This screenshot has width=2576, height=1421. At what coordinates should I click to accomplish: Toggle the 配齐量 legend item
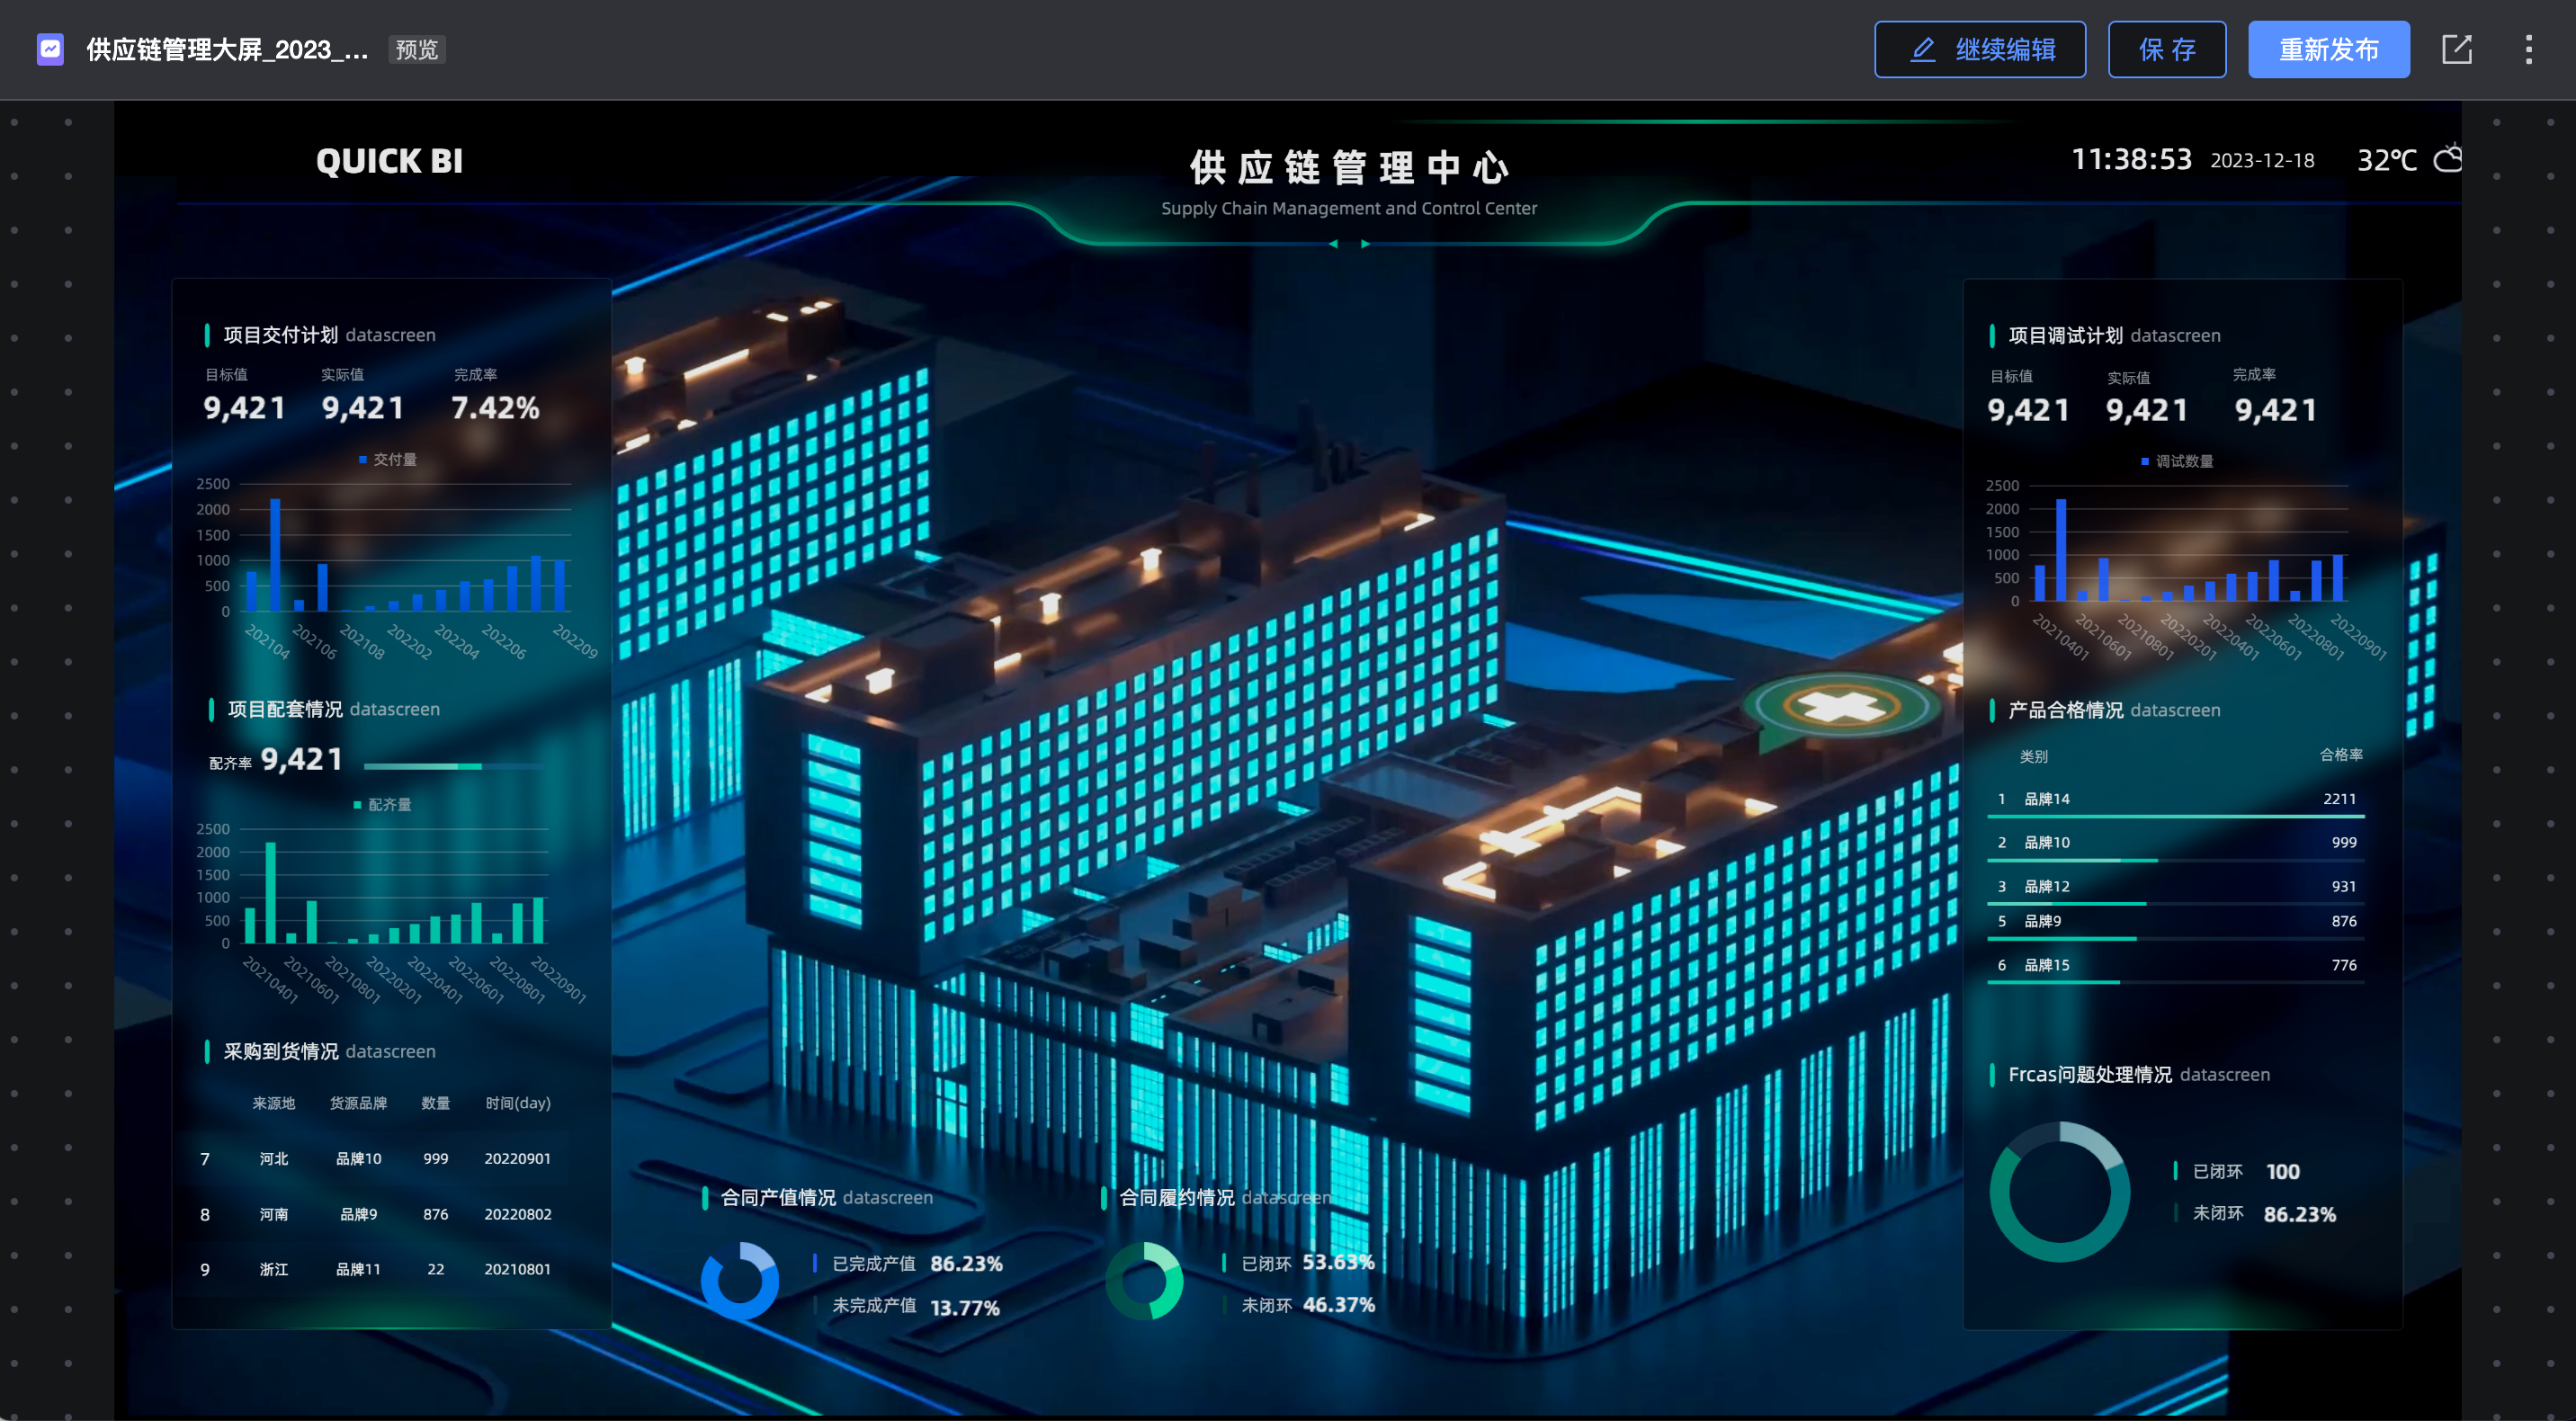[383, 804]
